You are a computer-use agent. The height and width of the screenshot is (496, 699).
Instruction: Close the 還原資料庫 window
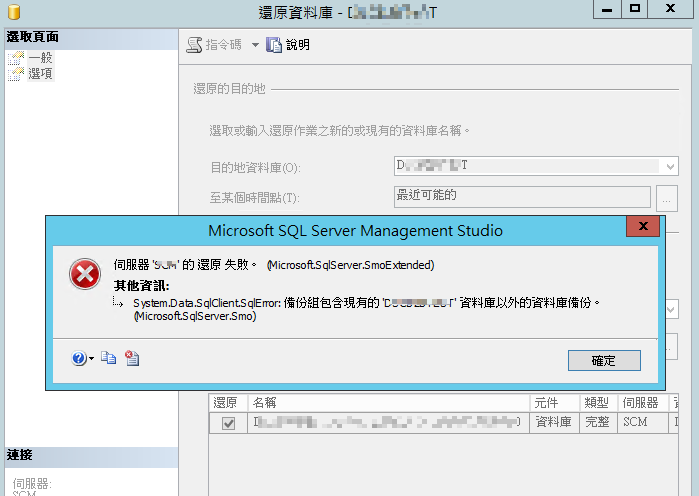pos(670,9)
